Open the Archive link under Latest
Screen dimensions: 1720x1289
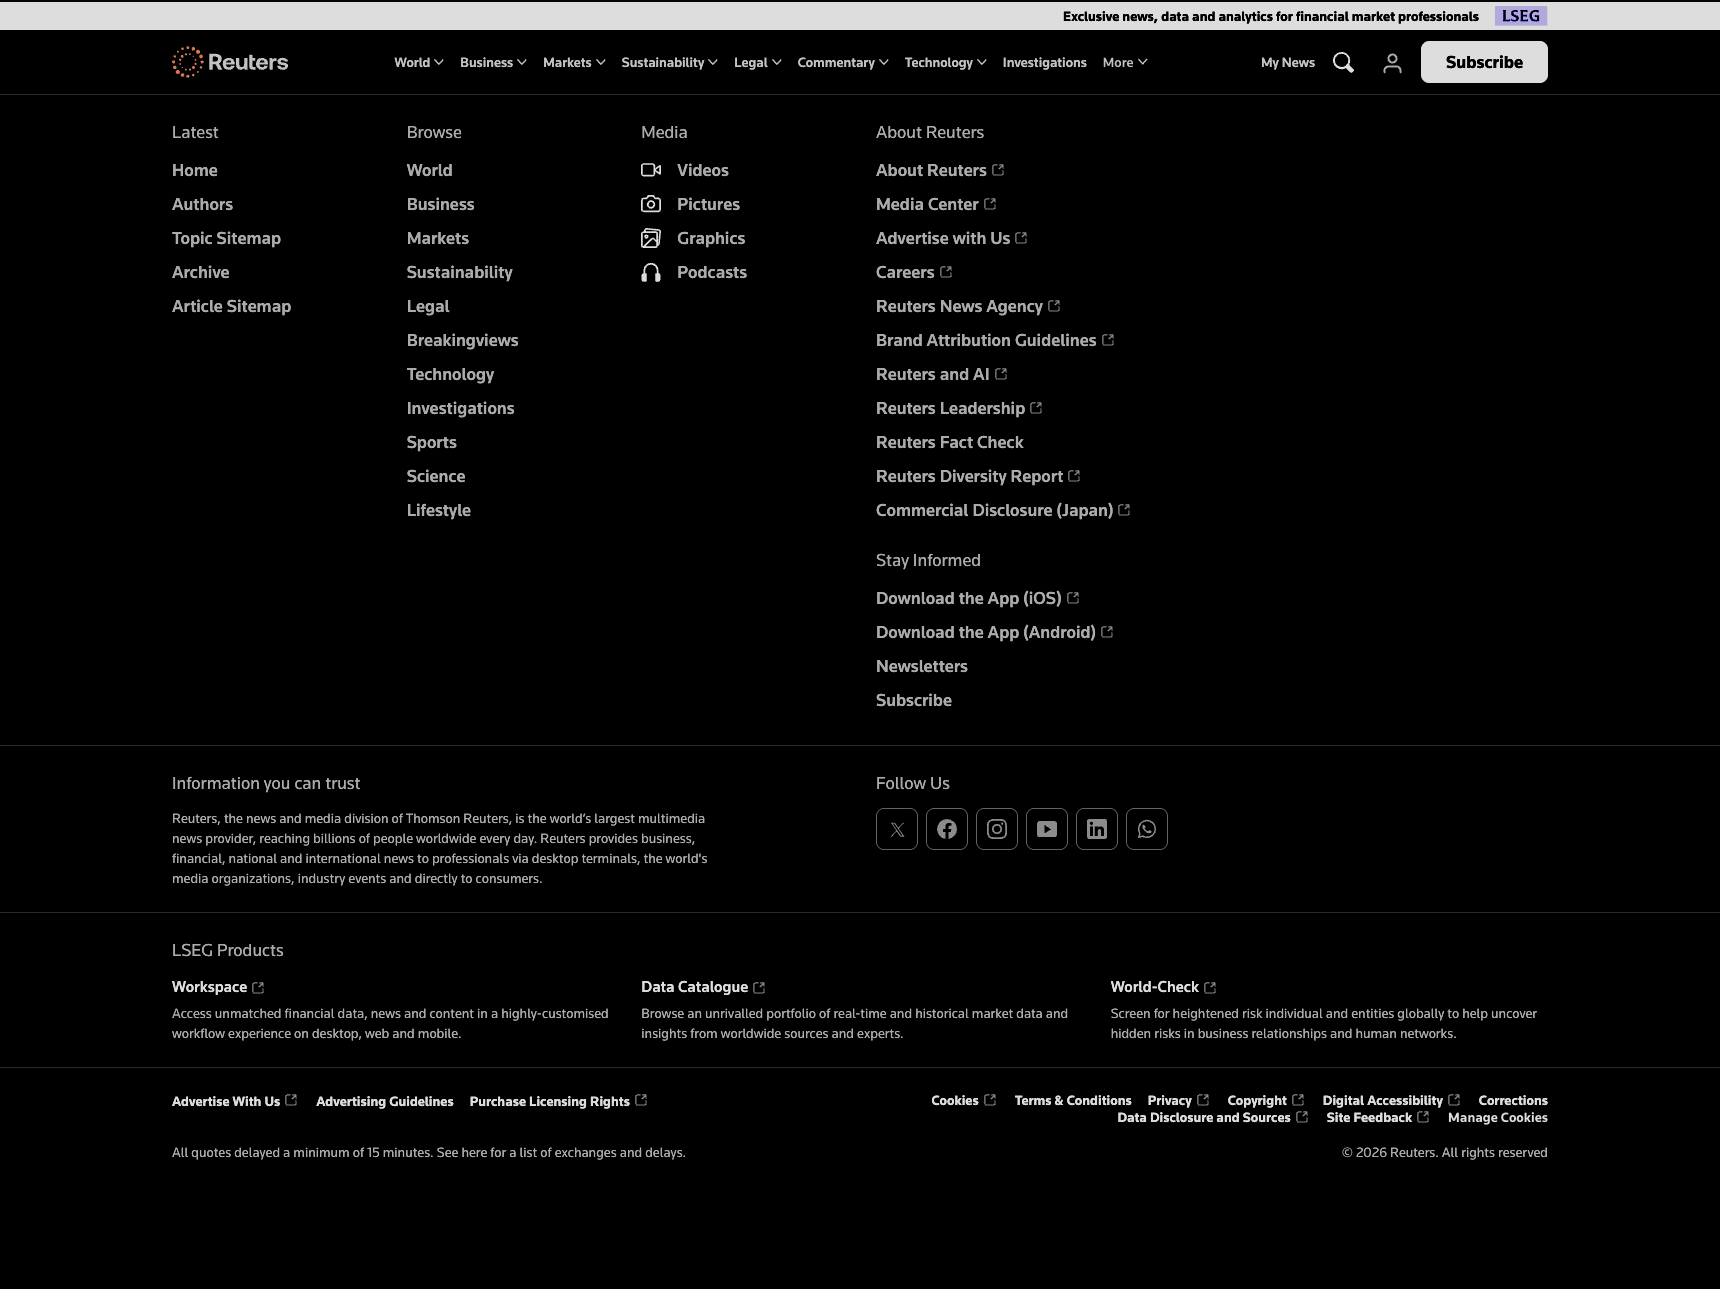point(201,272)
